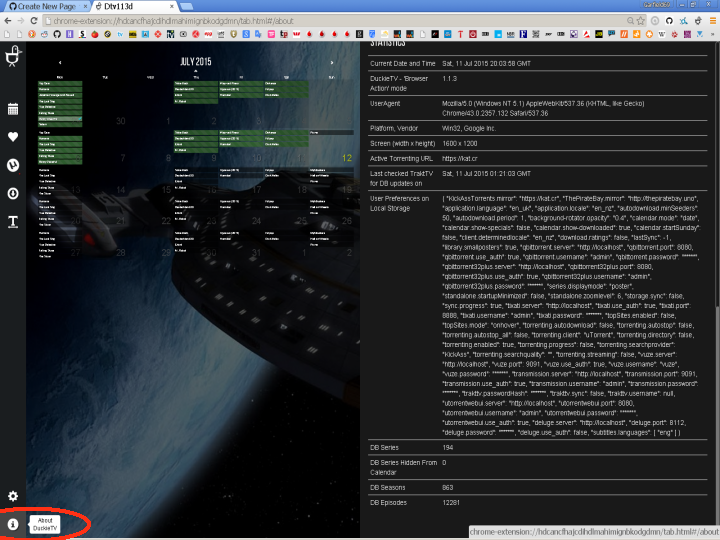720x540 pixels.
Task: Click the DB Seasons value 863
Action: tap(448, 487)
